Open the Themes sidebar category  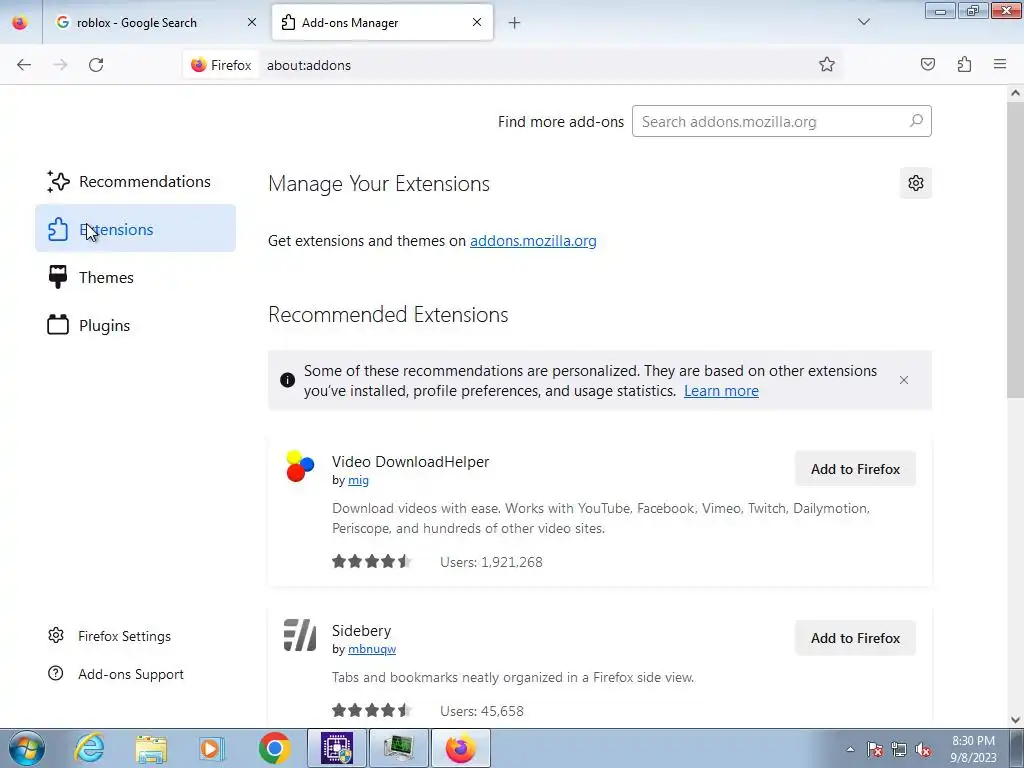[x=135, y=277]
